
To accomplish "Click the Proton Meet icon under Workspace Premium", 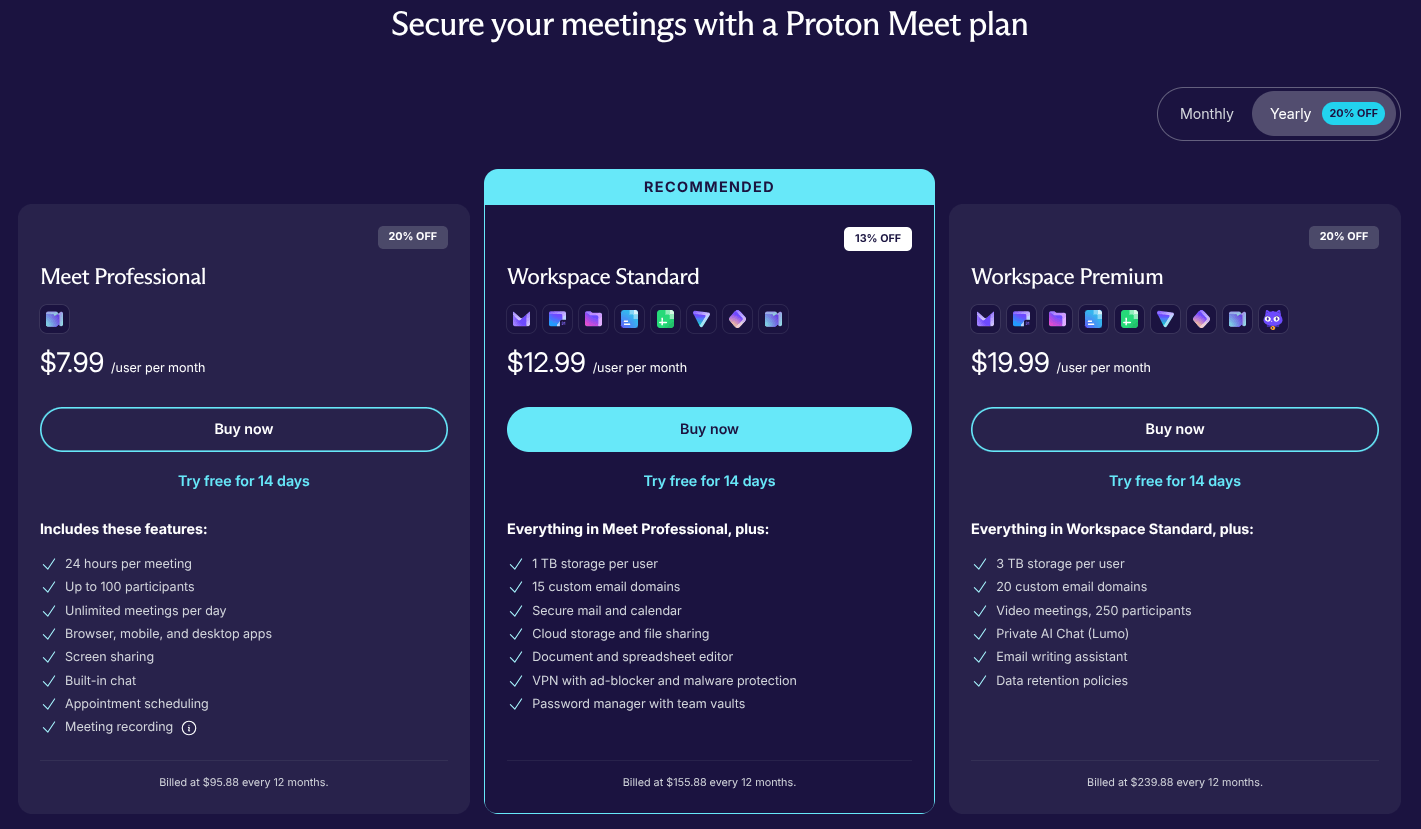I will [x=1237, y=319].
